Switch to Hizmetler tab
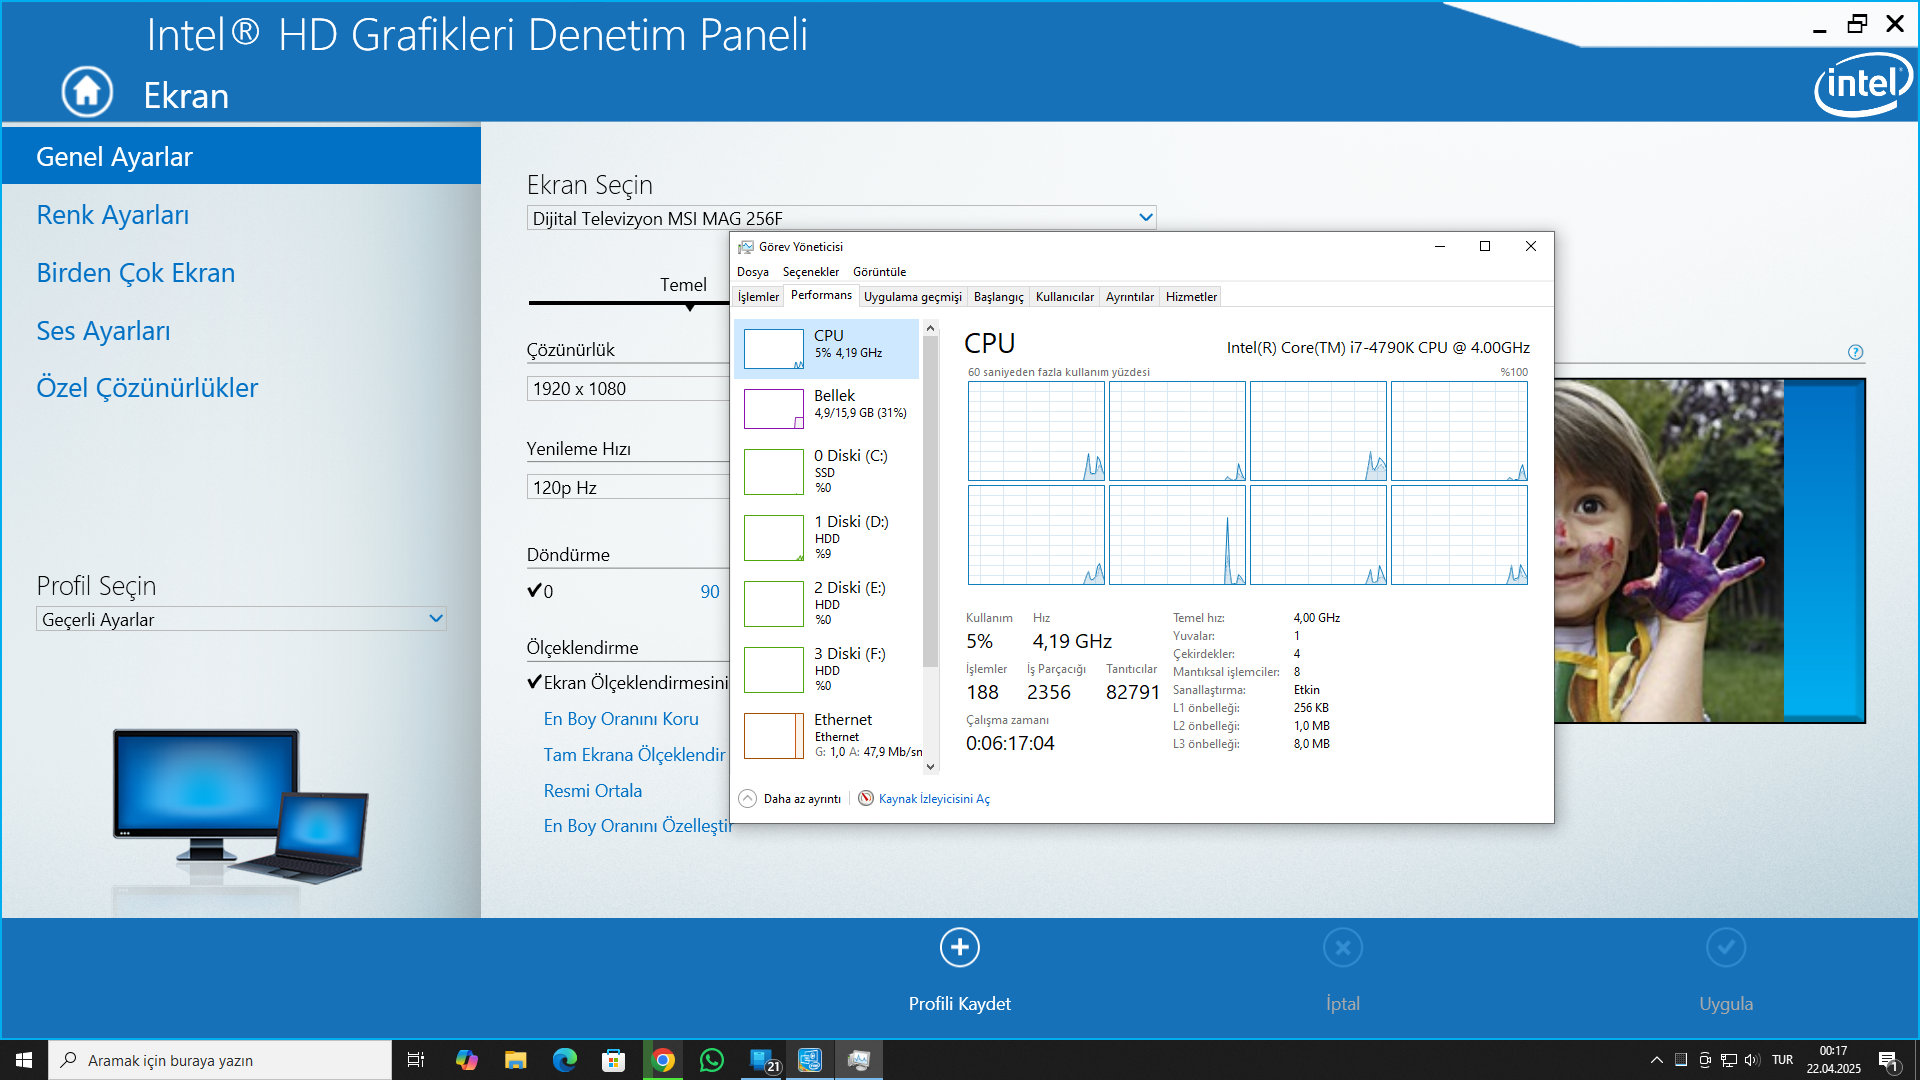Screen dimensions: 1920x1080 tap(1191, 297)
